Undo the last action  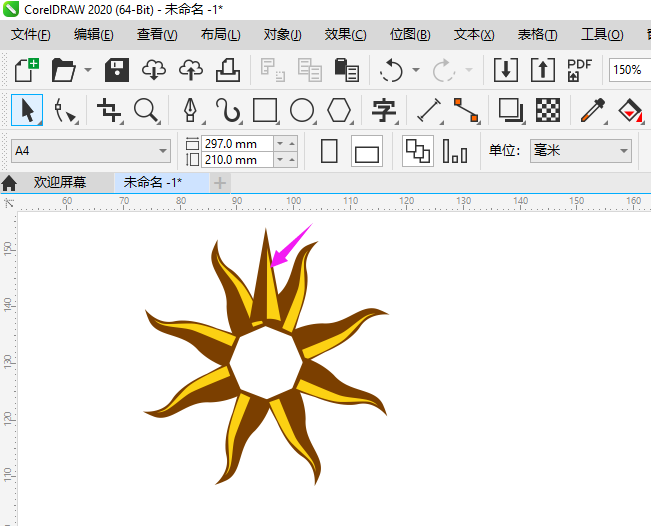point(392,70)
